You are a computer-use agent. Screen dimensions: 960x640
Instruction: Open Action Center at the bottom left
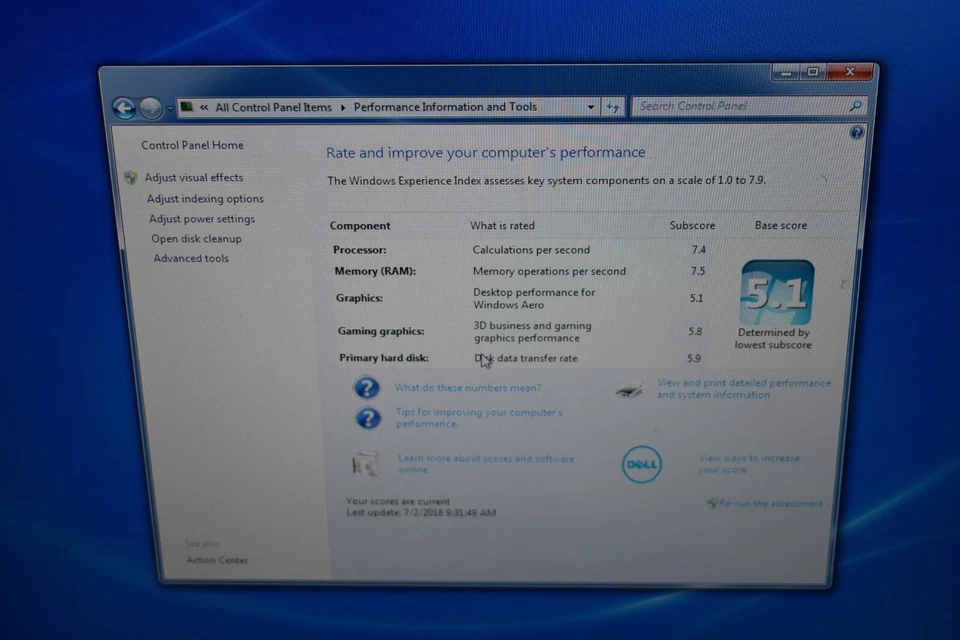217,560
